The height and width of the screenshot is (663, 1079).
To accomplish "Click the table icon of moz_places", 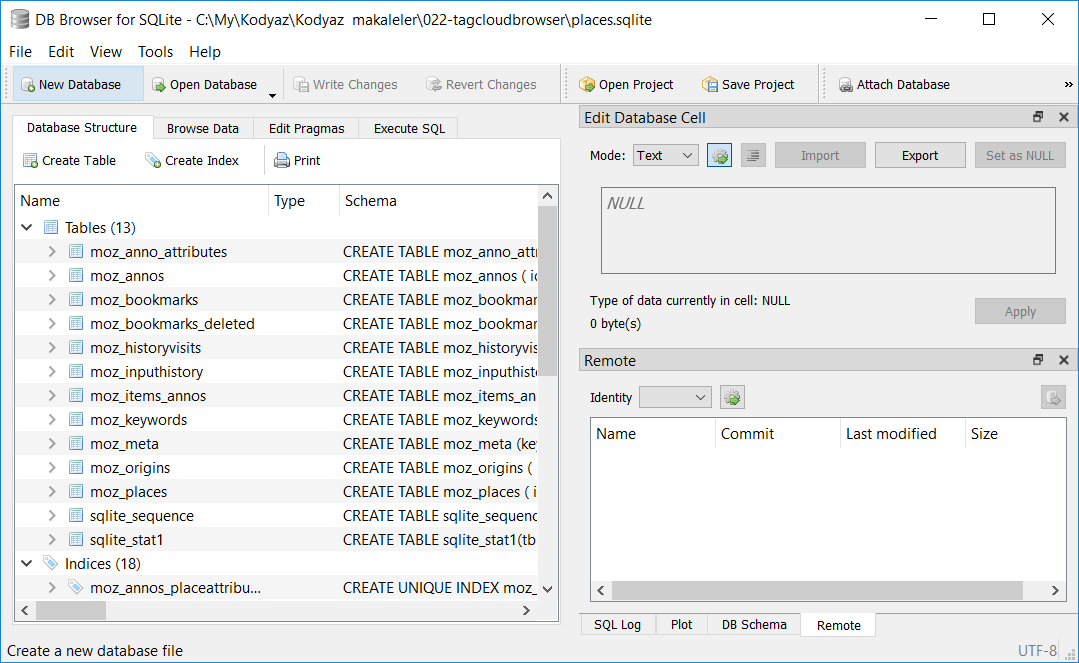I will 76,492.
